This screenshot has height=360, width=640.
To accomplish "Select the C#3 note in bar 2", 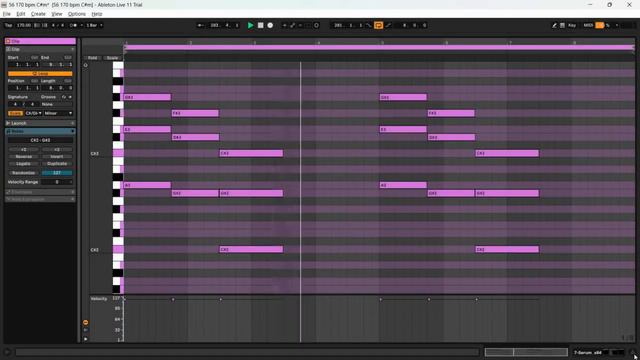I will [x=251, y=153].
